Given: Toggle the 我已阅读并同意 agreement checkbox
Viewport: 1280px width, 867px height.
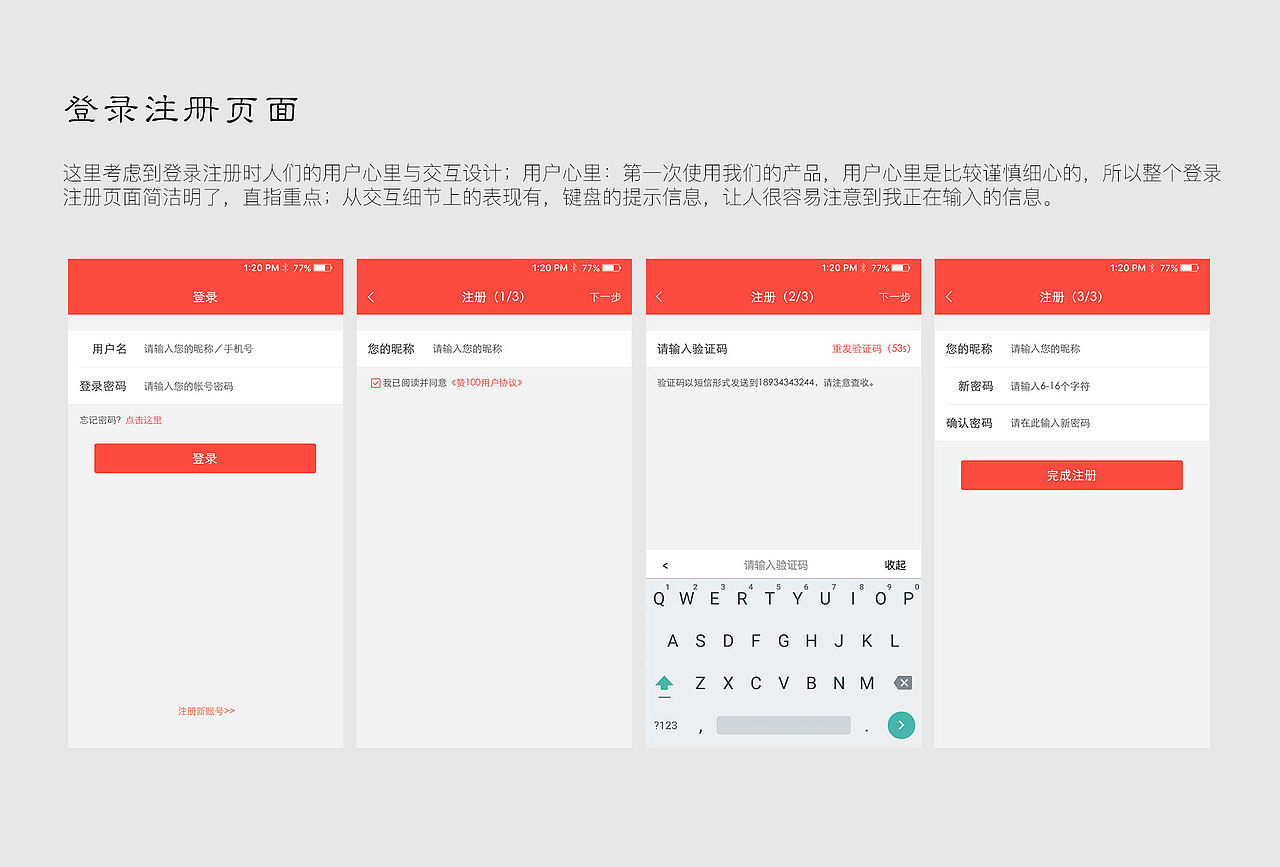Looking at the screenshot, I should point(376,383).
